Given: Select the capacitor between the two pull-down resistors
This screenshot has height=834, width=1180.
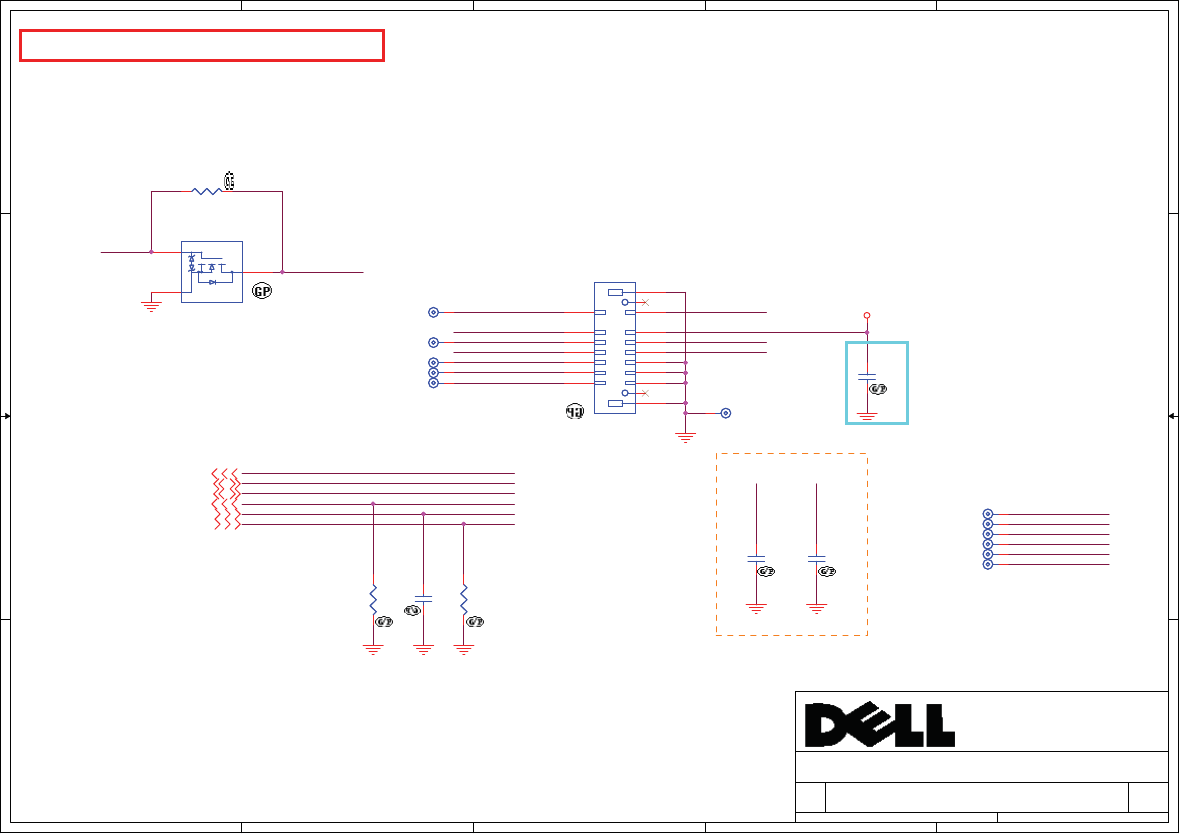Looking at the screenshot, I should point(424,599).
